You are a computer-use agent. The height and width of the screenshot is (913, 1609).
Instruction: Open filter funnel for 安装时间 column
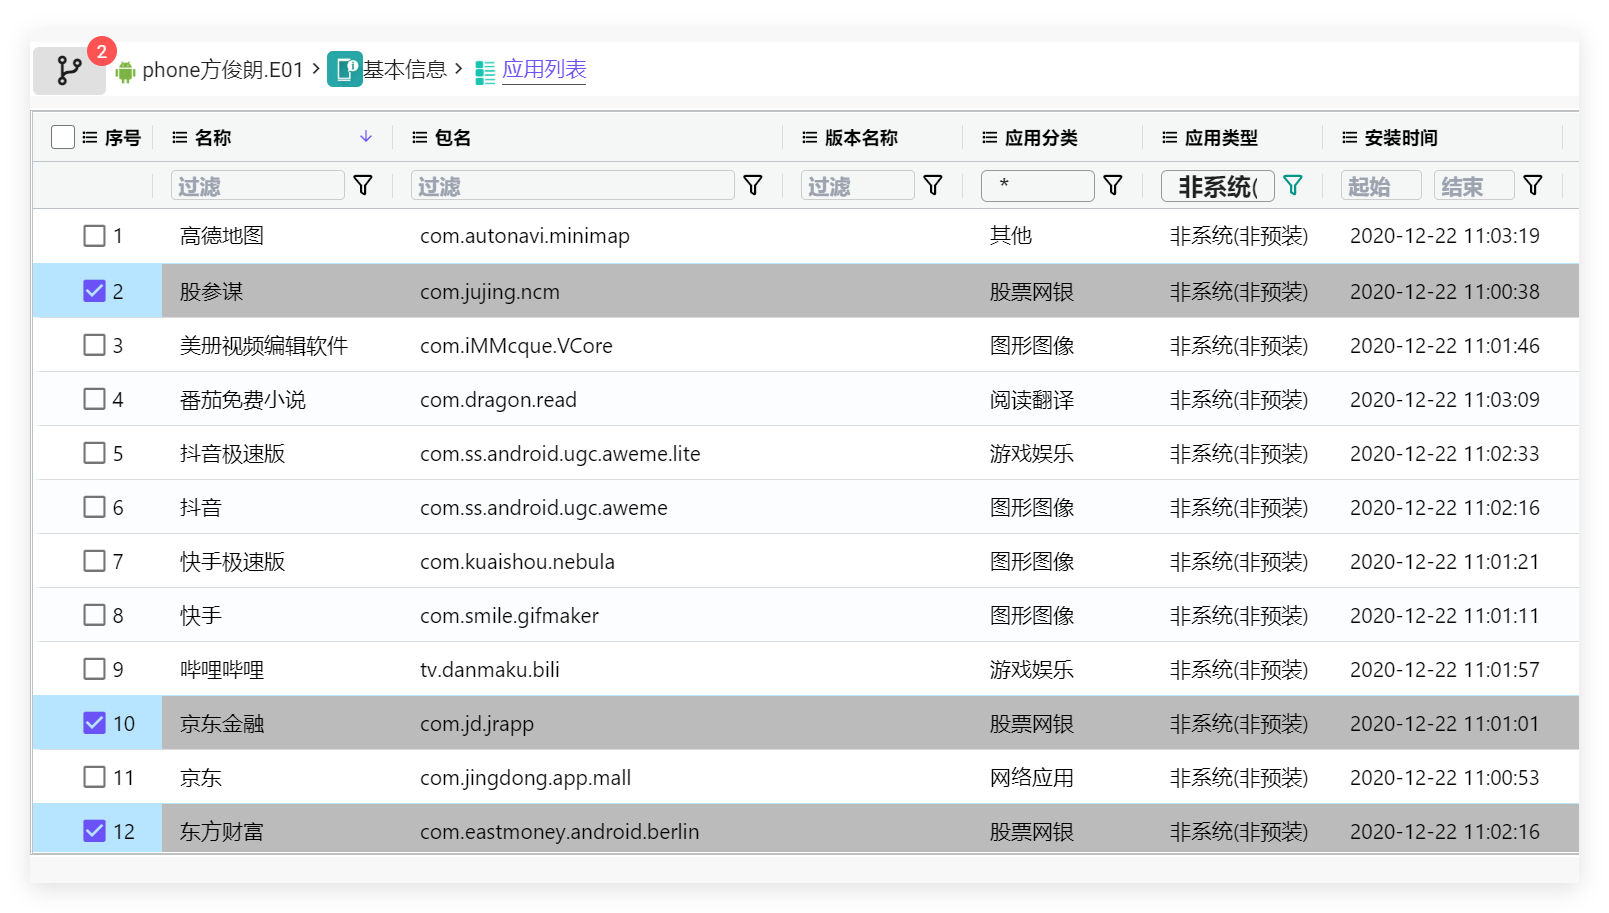(x=1533, y=186)
